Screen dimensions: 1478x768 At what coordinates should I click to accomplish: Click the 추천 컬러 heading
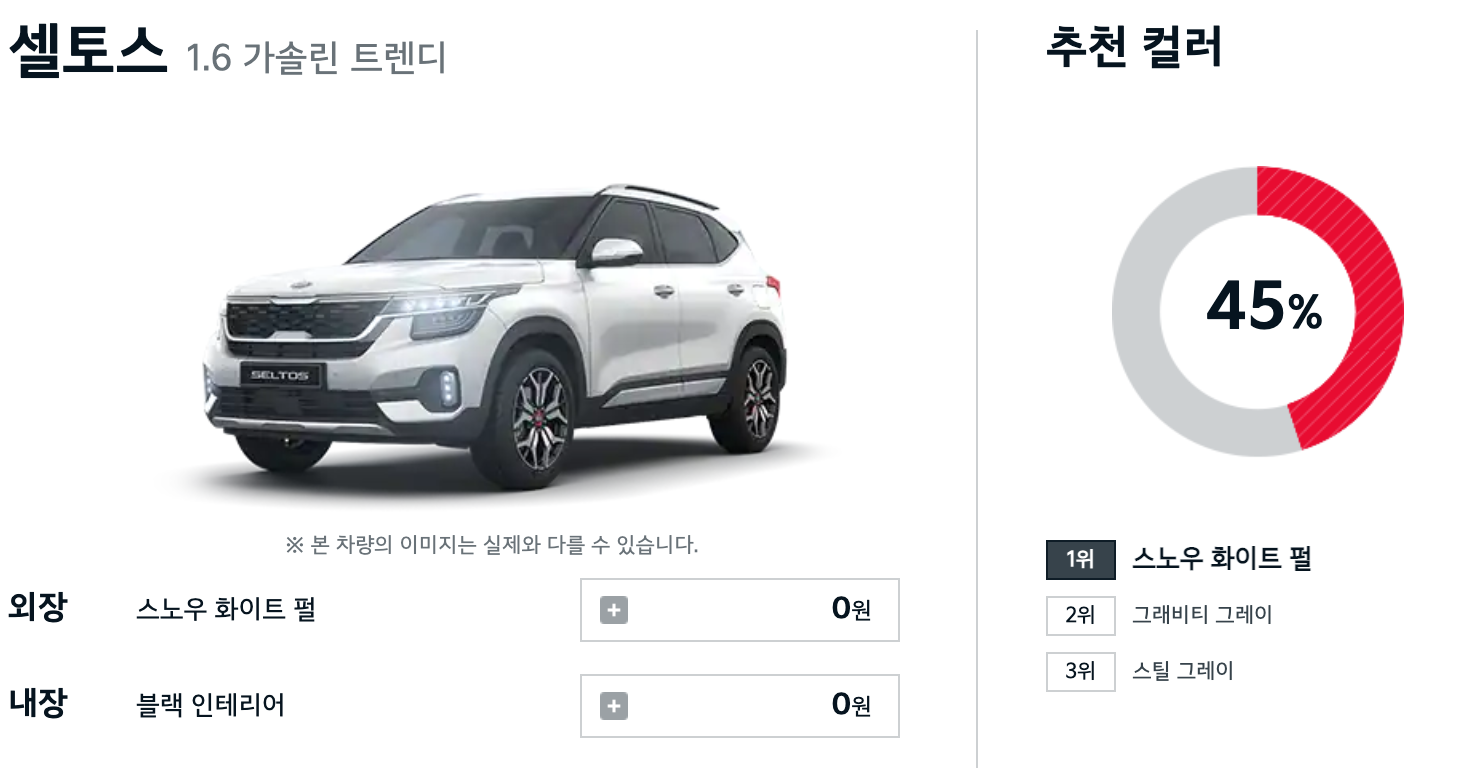tap(1134, 46)
